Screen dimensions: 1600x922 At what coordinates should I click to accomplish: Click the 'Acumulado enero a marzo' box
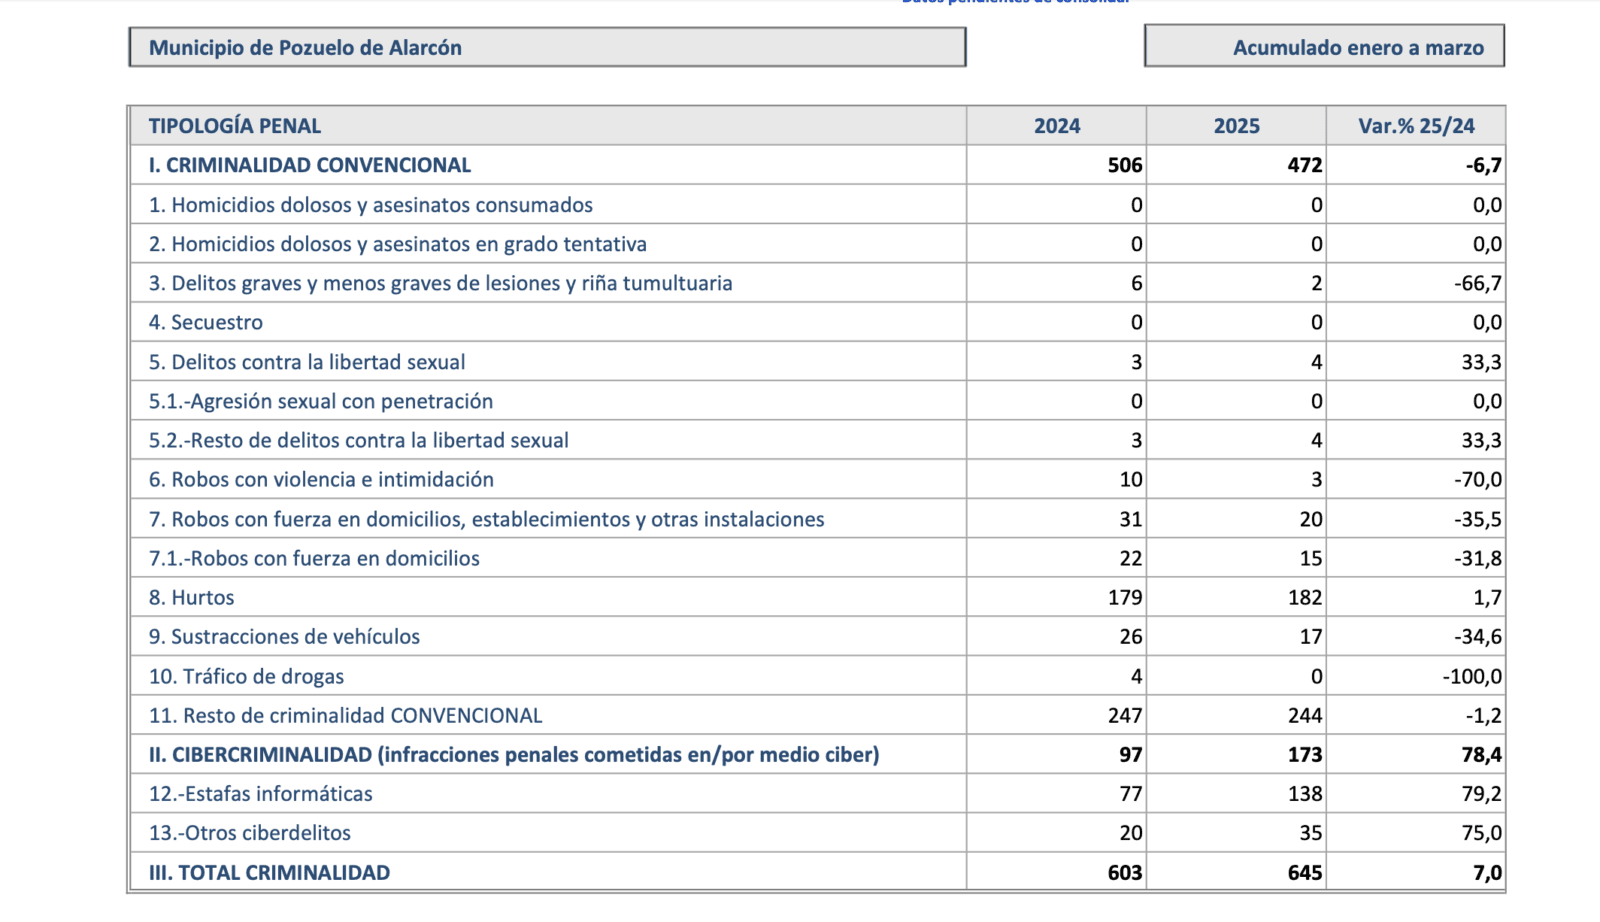pos(1324,46)
